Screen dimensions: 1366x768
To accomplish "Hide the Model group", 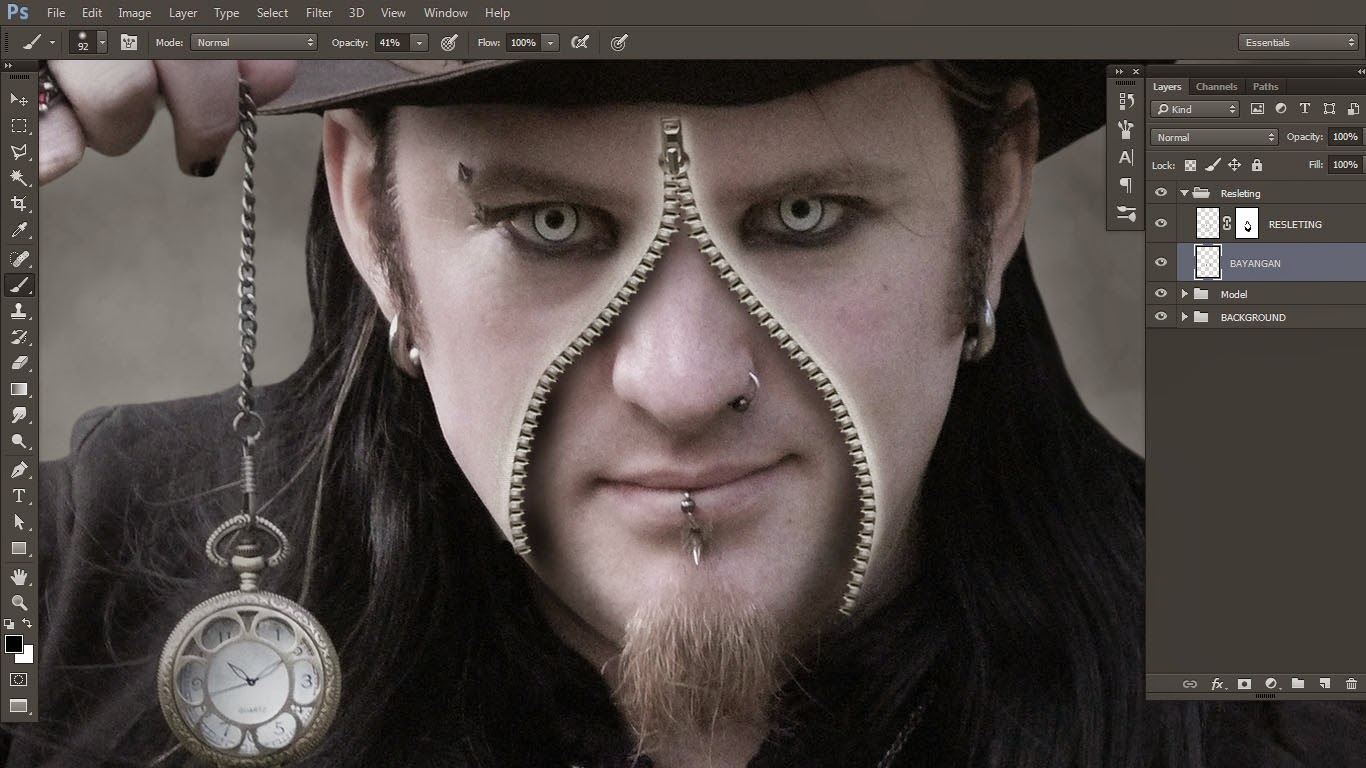I will 1161,294.
